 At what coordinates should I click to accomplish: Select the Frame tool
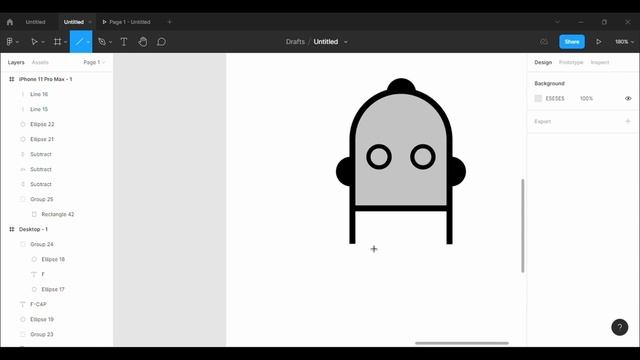pos(58,42)
